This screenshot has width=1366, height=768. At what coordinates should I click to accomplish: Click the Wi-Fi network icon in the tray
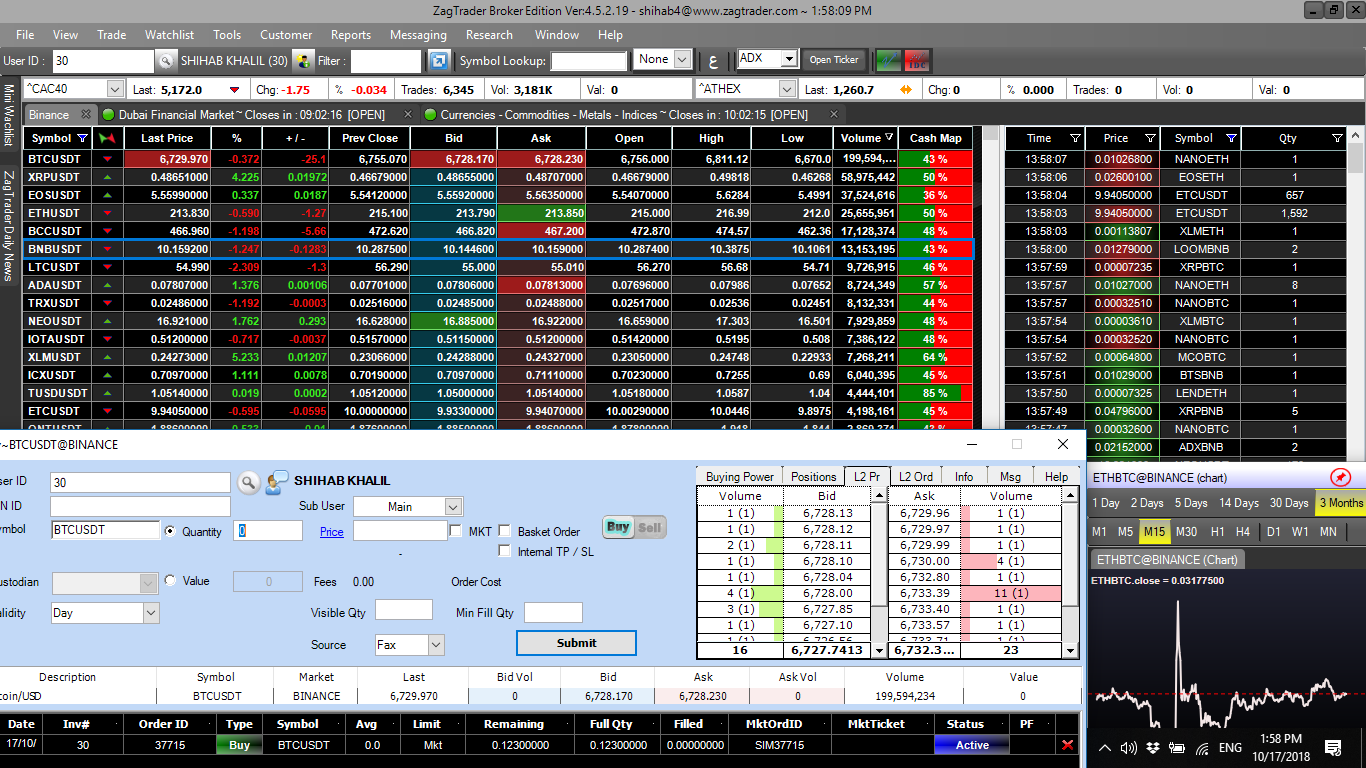coord(1202,748)
